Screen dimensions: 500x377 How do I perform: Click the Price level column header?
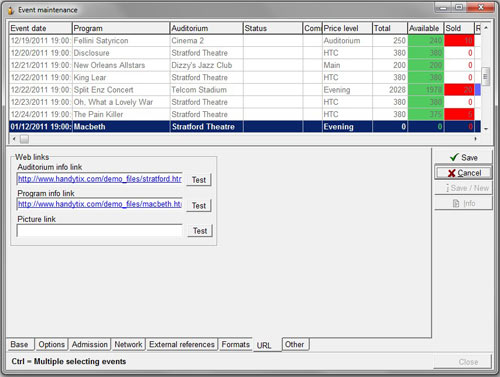coord(347,28)
